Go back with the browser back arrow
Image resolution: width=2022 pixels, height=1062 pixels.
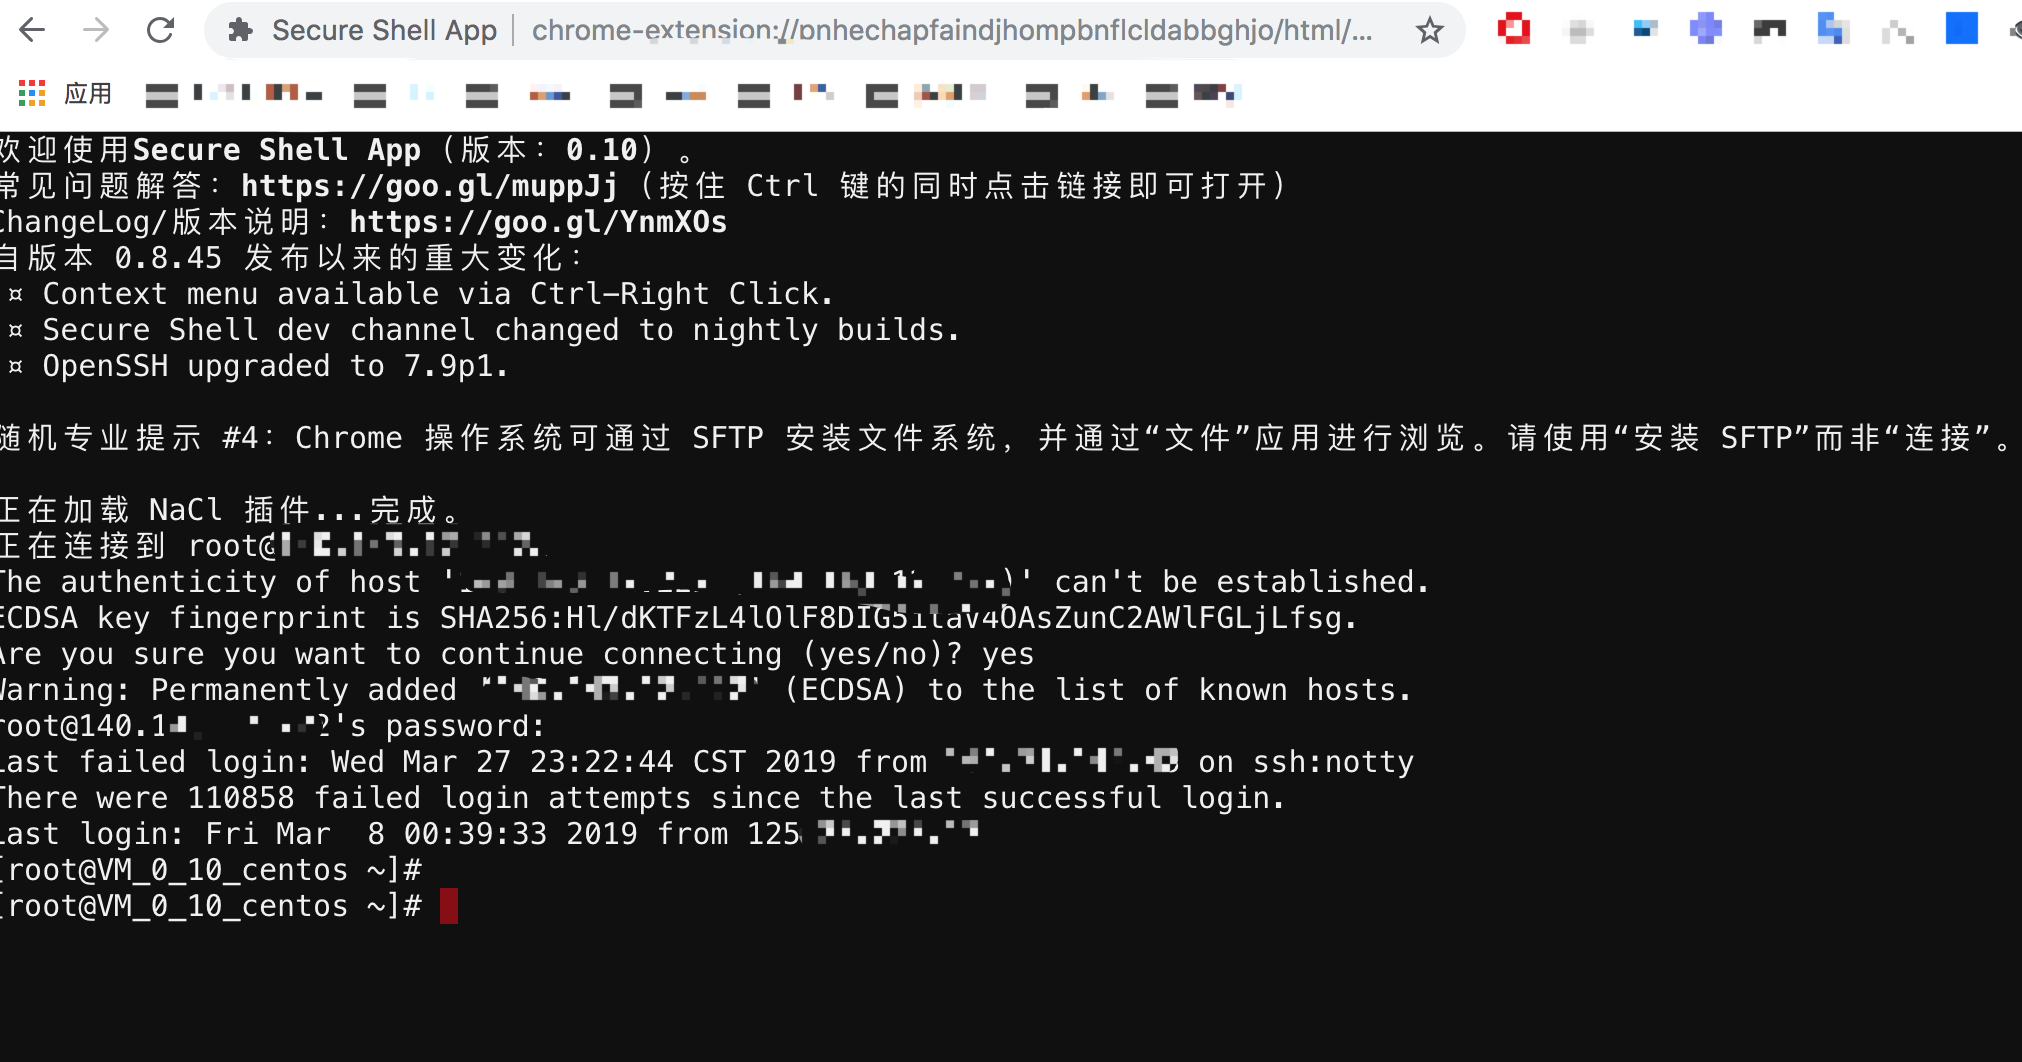click(32, 30)
